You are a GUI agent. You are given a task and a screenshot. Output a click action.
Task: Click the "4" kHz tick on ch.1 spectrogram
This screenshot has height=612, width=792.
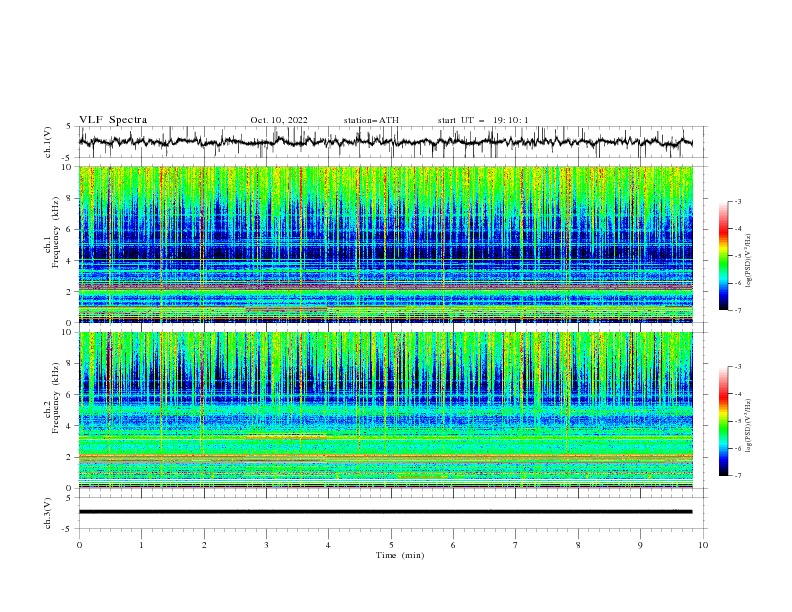pos(70,261)
